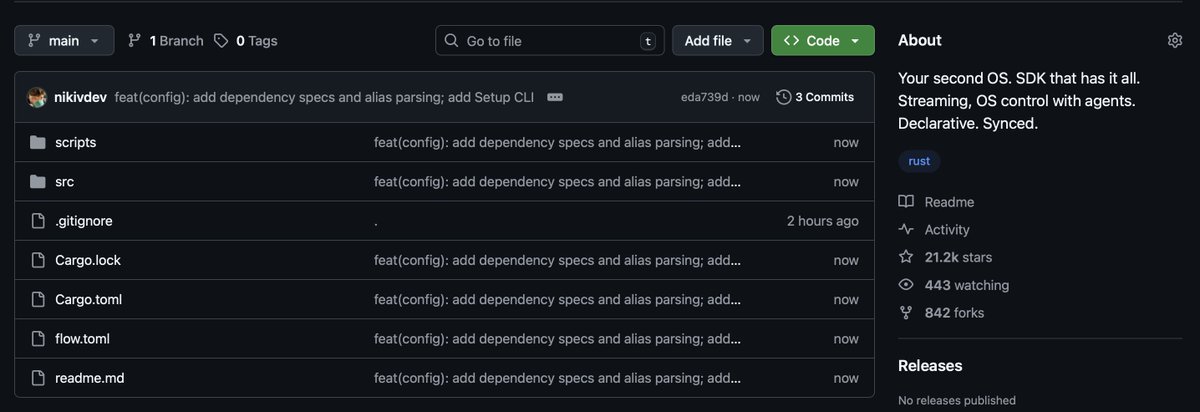Viewport: 1200px width, 412px height.
Task: Click 'No releases published' text
Action: [957, 400]
